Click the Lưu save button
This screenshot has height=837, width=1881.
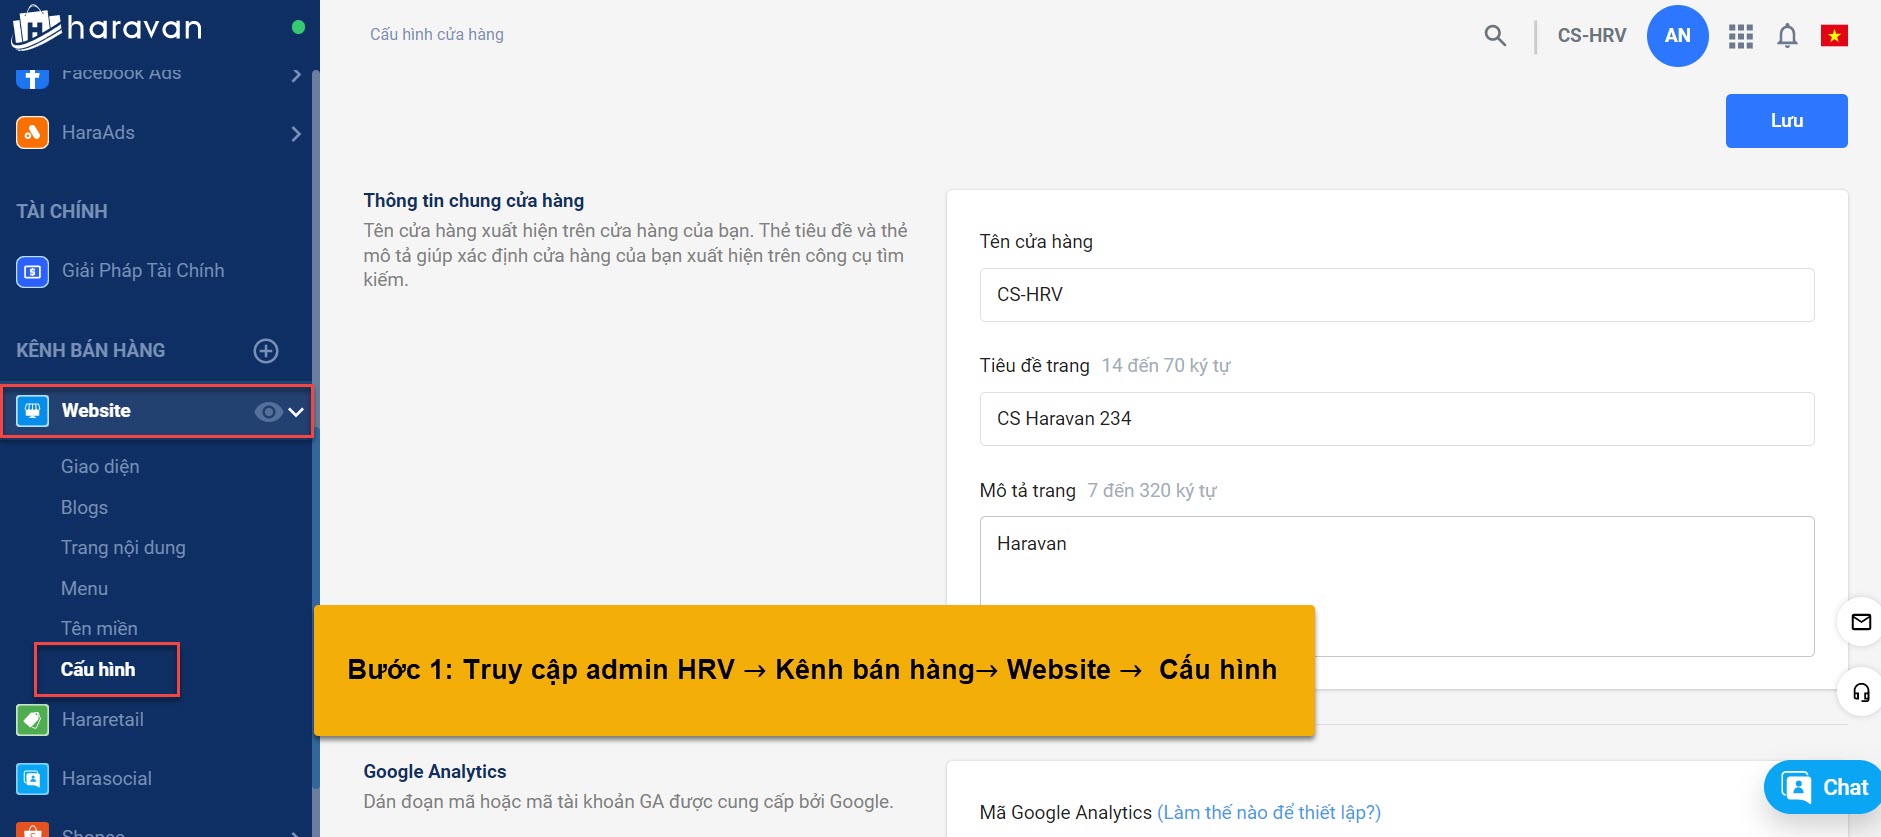pyautogui.click(x=1786, y=121)
